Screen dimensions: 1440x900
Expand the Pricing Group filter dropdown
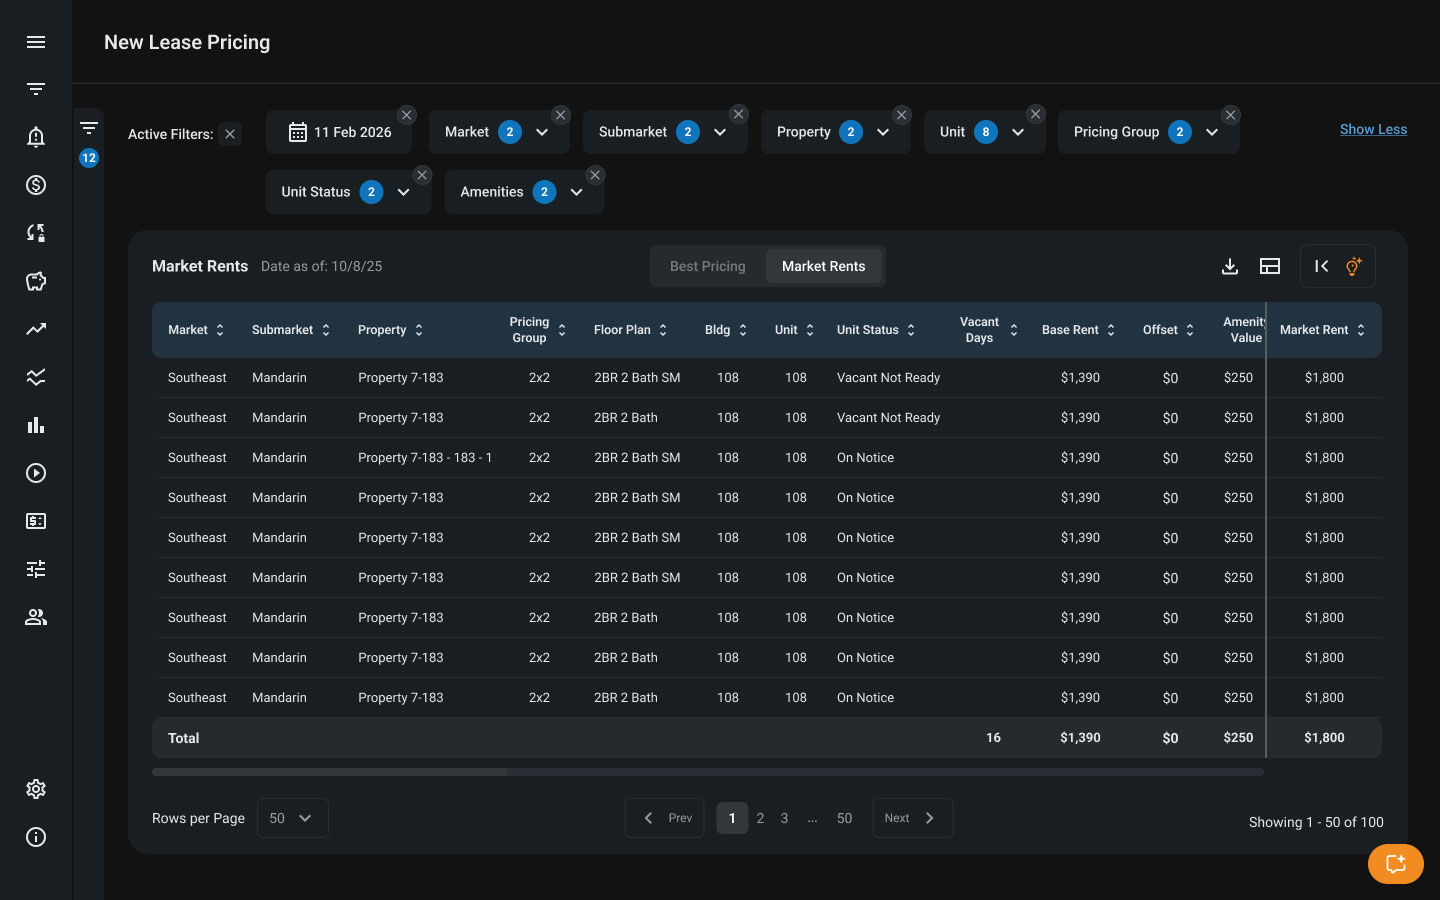click(x=1212, y=132)
